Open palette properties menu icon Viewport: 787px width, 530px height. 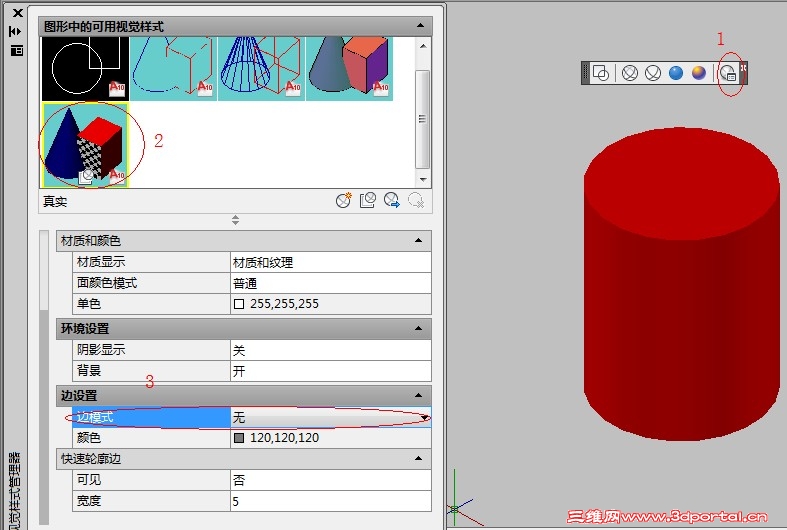(x=17, y=50)
